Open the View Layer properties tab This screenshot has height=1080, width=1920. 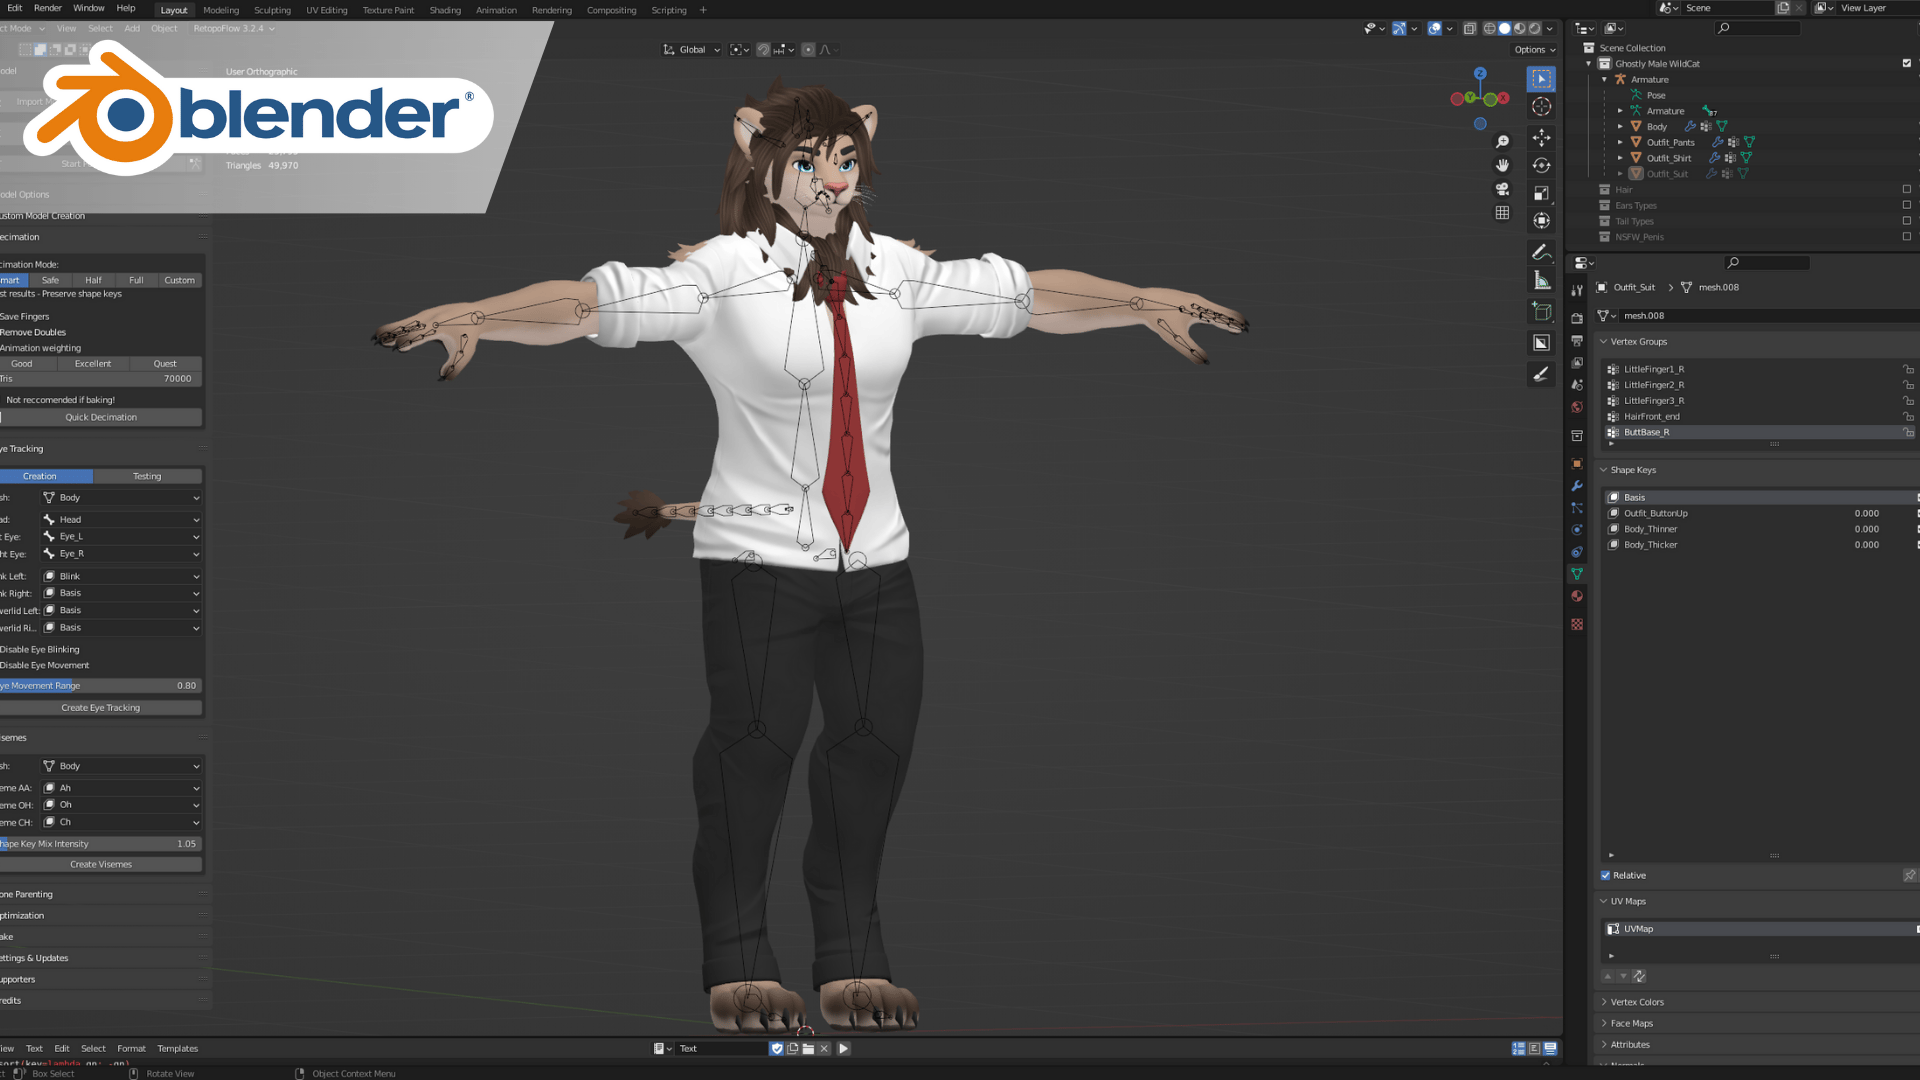point(1577,363)
